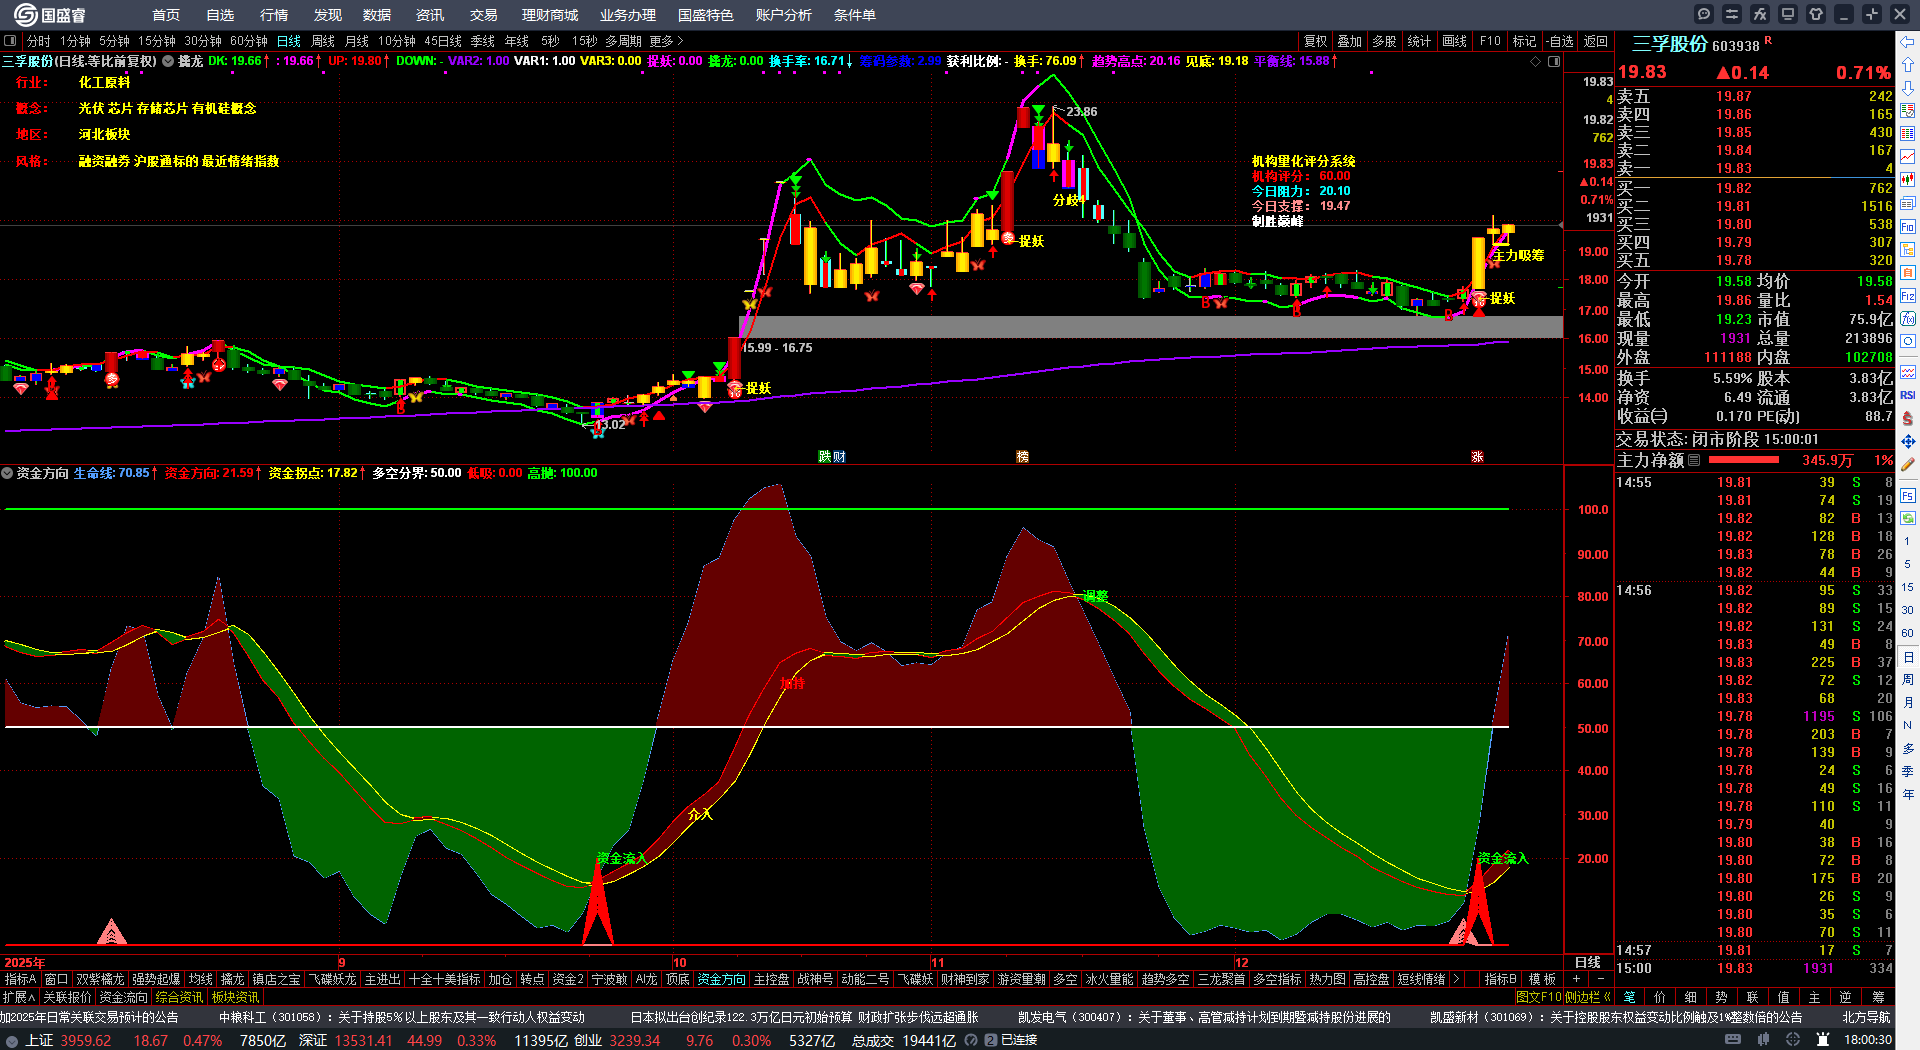
Task: Expand the 更多 periods dropdown
Action: (x=666, y=41)
